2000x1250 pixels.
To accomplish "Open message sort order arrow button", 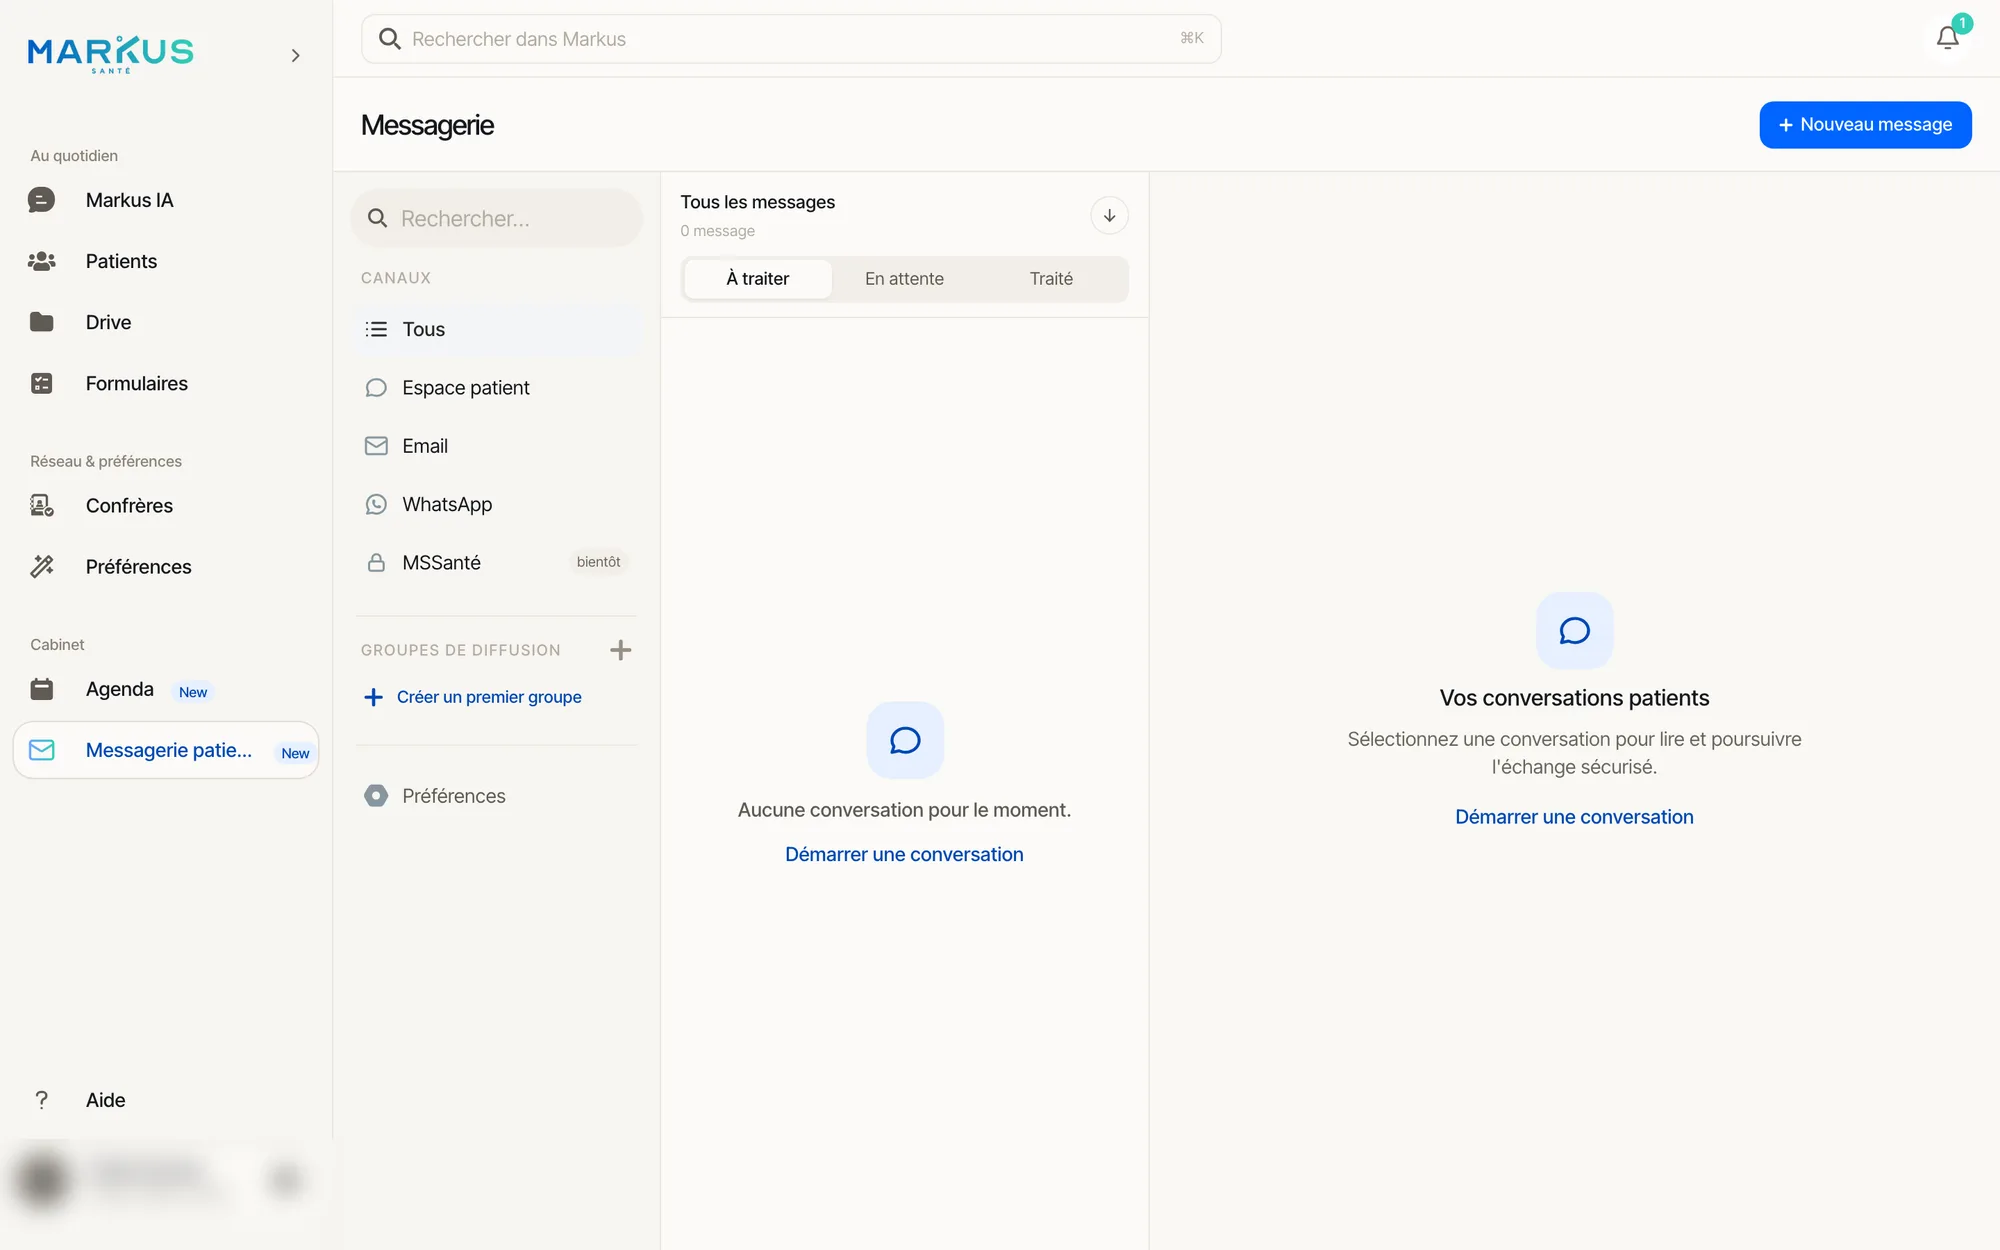I will coord(1109,215).
